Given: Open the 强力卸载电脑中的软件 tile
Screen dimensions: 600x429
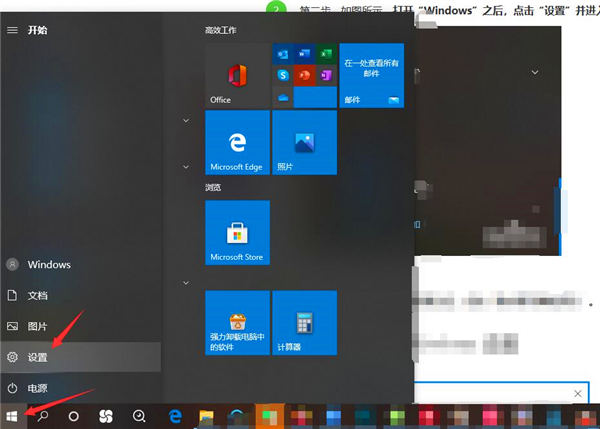Looking at the screenshot, I should 237,323.
